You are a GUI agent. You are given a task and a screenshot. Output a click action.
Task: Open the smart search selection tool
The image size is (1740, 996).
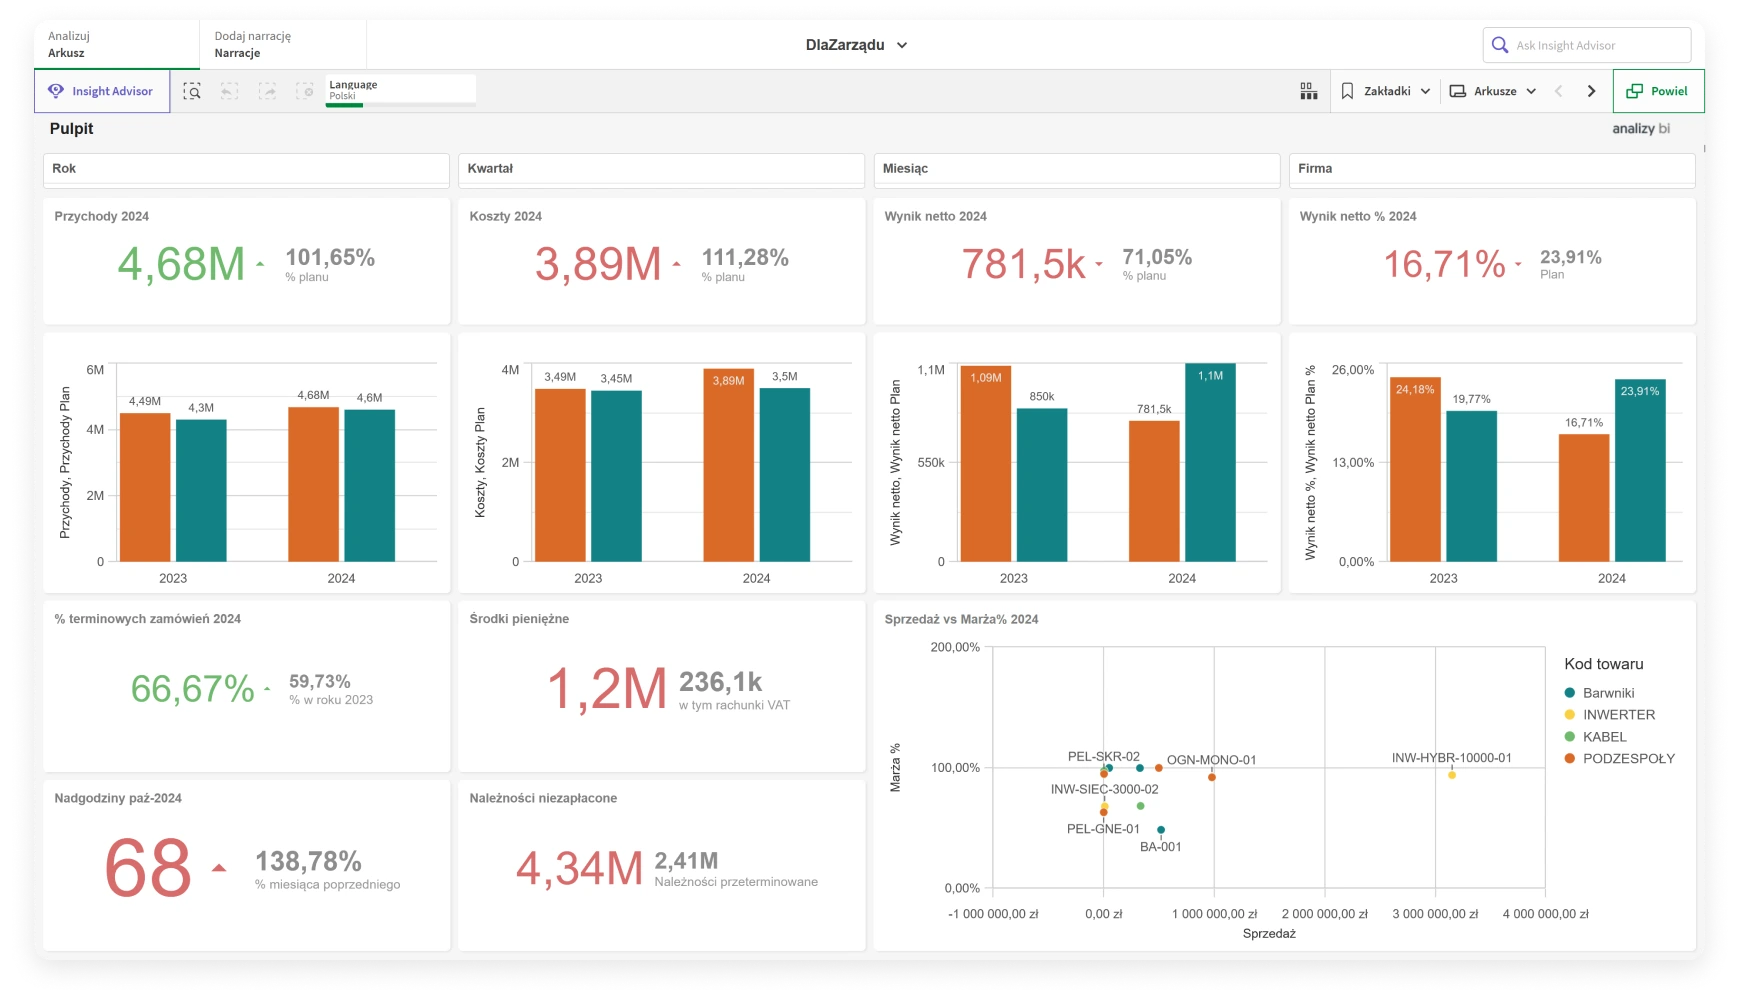pyautogui.click(x=192, y=91)
